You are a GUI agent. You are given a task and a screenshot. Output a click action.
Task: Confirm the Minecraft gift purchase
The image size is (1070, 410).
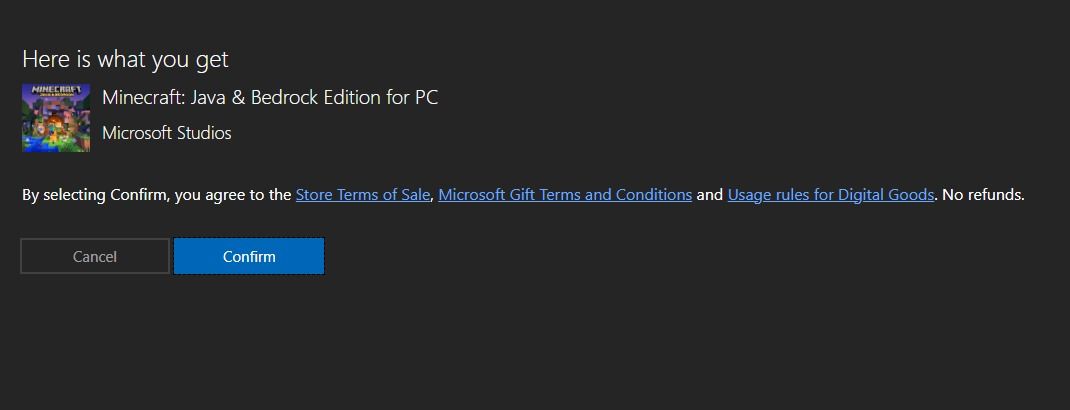(x=249, y=257)
